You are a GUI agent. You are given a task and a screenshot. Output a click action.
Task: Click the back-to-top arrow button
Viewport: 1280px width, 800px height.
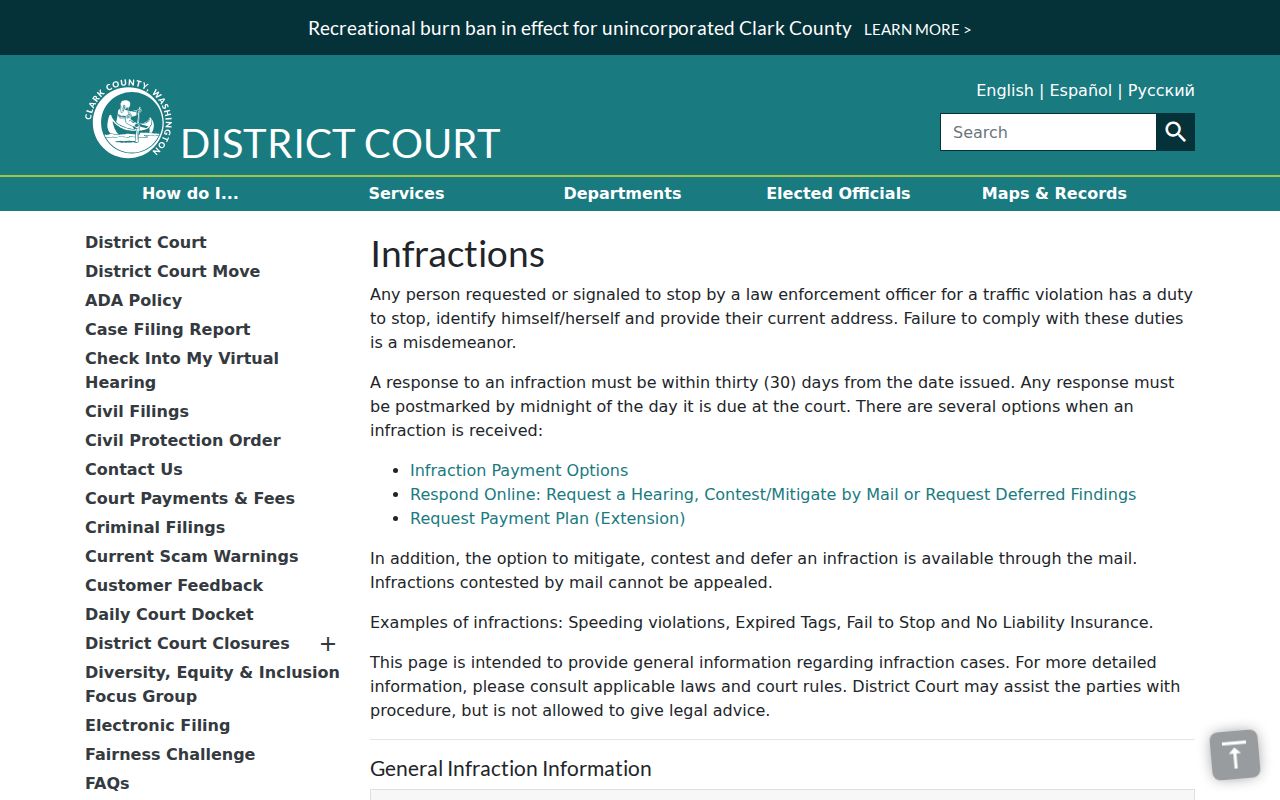pyautogui.click(x=1235, y=755)
